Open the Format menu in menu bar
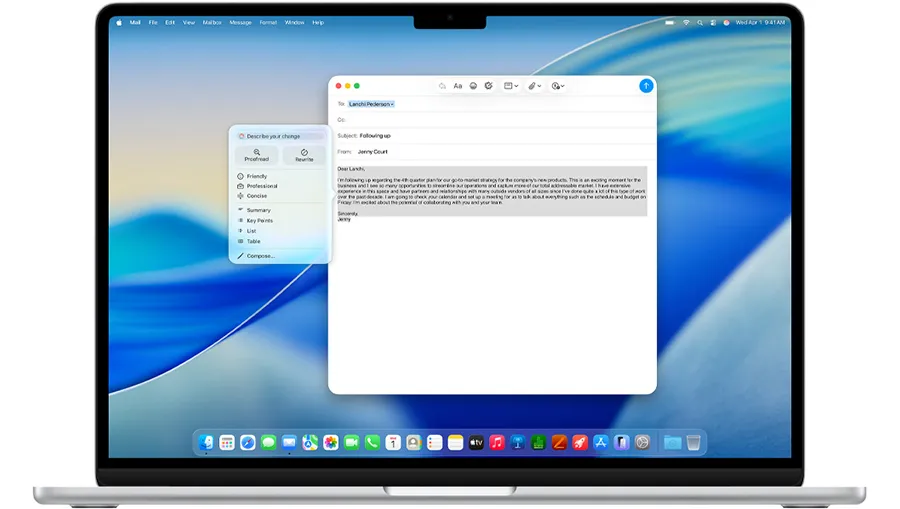Screen dimensions: 900x509 268,22
